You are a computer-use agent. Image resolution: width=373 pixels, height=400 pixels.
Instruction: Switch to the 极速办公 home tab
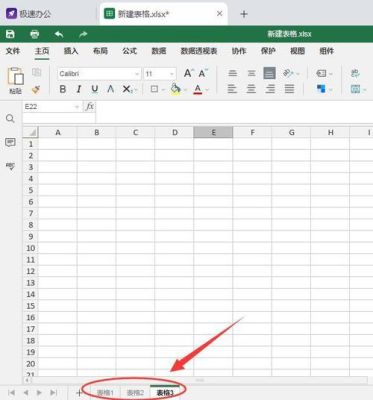29,14
